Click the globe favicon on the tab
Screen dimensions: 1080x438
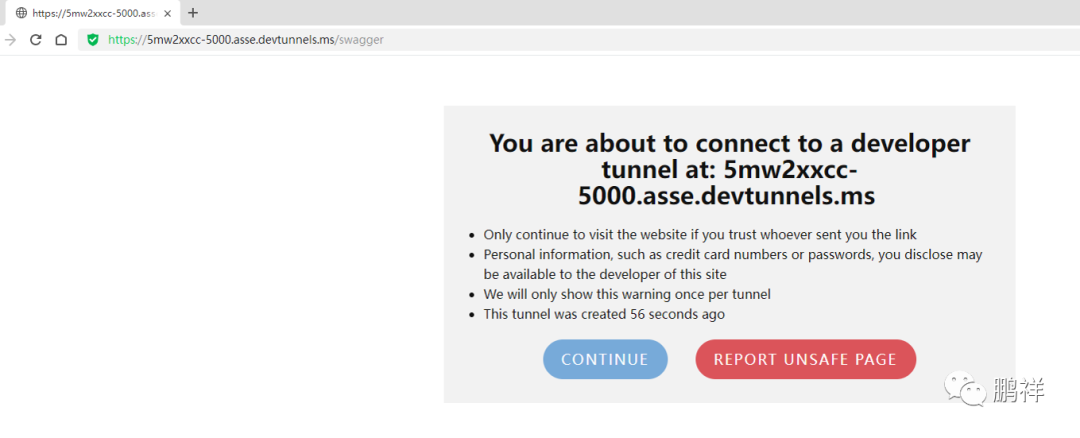[21, 13]
